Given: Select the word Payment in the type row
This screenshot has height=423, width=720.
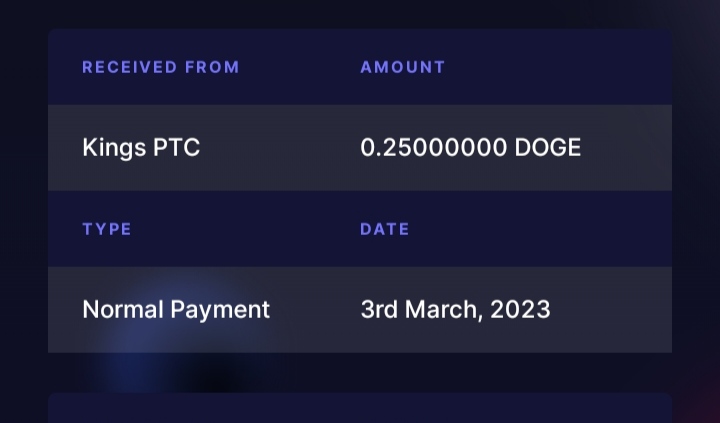Looking at the screenshot, I should coord(220,310).
